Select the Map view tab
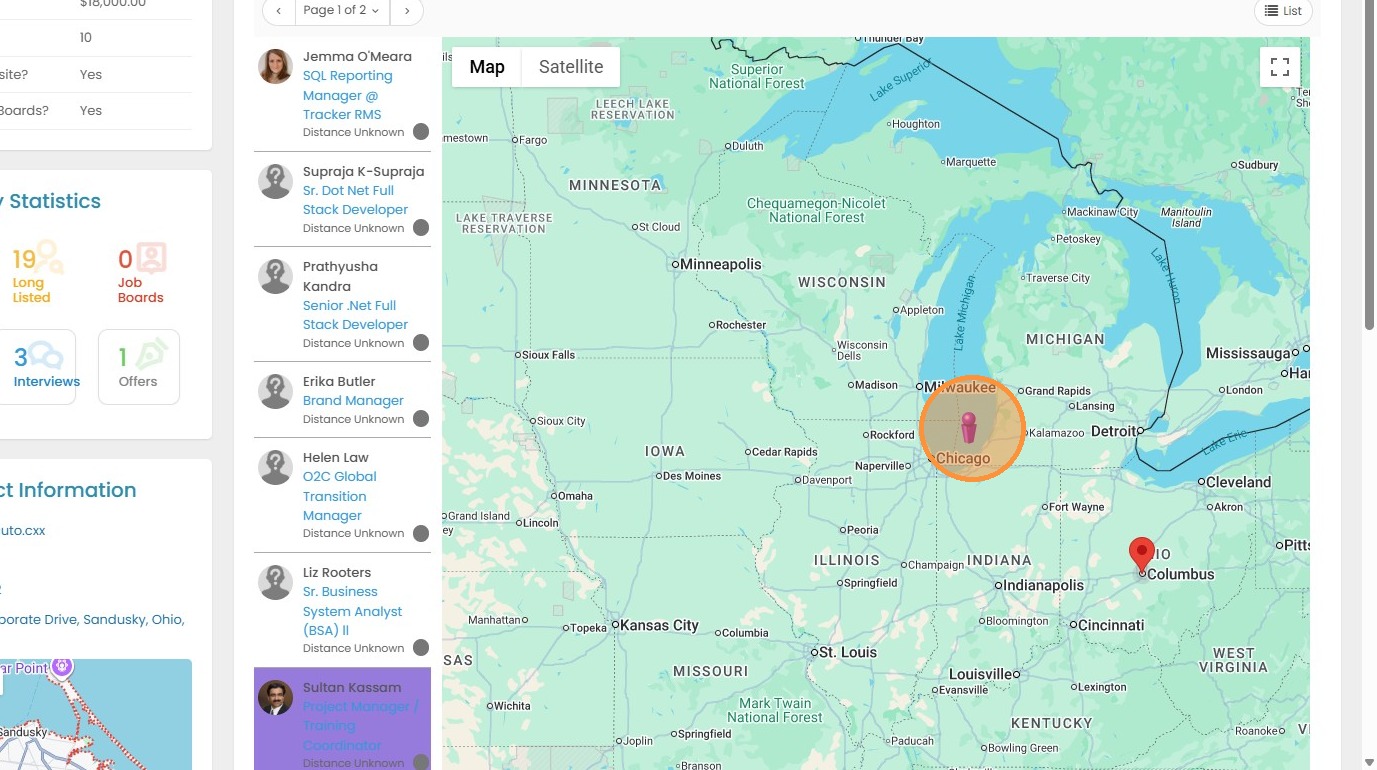The image size is (1377, 770). (487, 67)
